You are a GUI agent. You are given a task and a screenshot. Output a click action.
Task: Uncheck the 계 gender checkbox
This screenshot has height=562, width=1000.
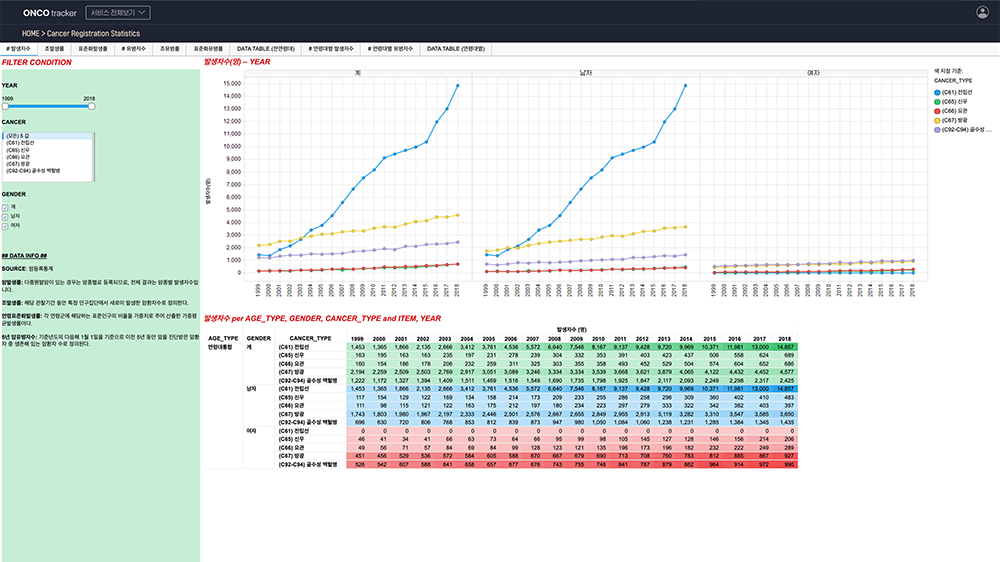pos(5,207)
